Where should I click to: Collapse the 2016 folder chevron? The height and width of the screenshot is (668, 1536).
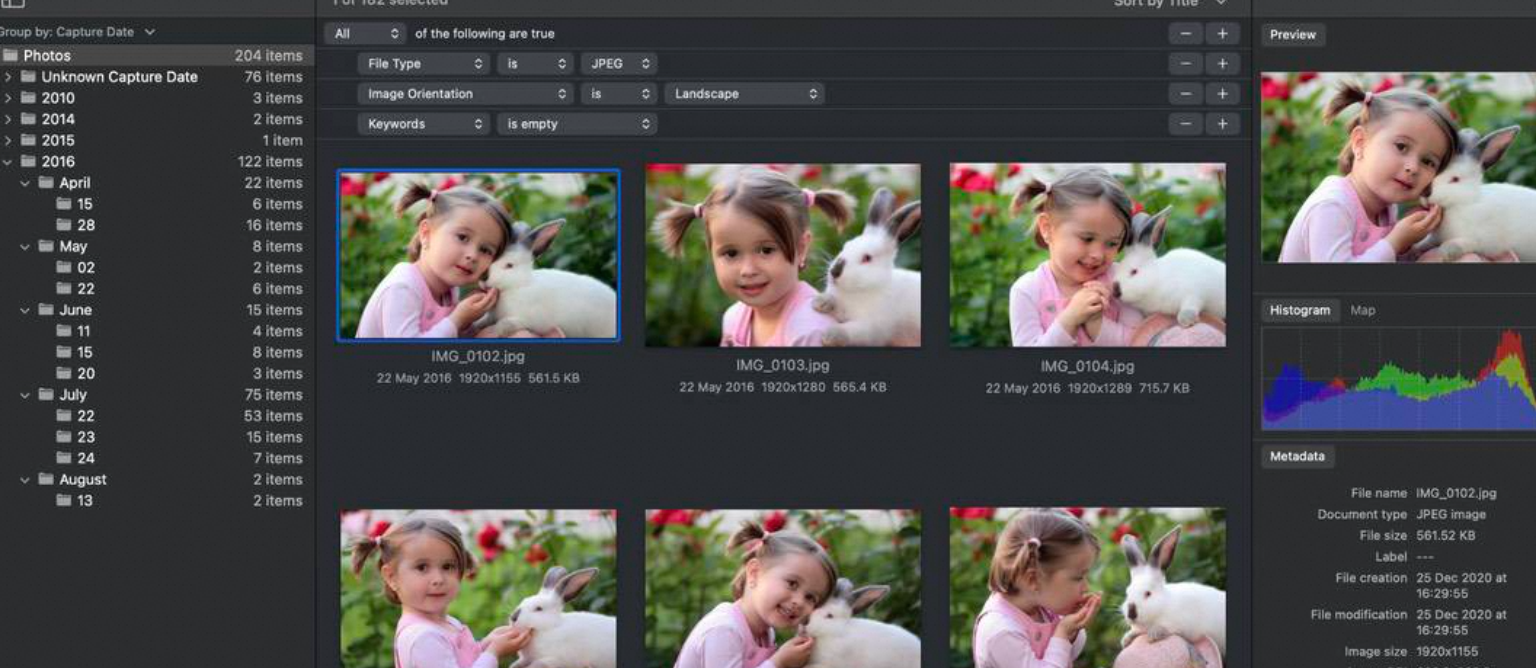coord(8,162)
